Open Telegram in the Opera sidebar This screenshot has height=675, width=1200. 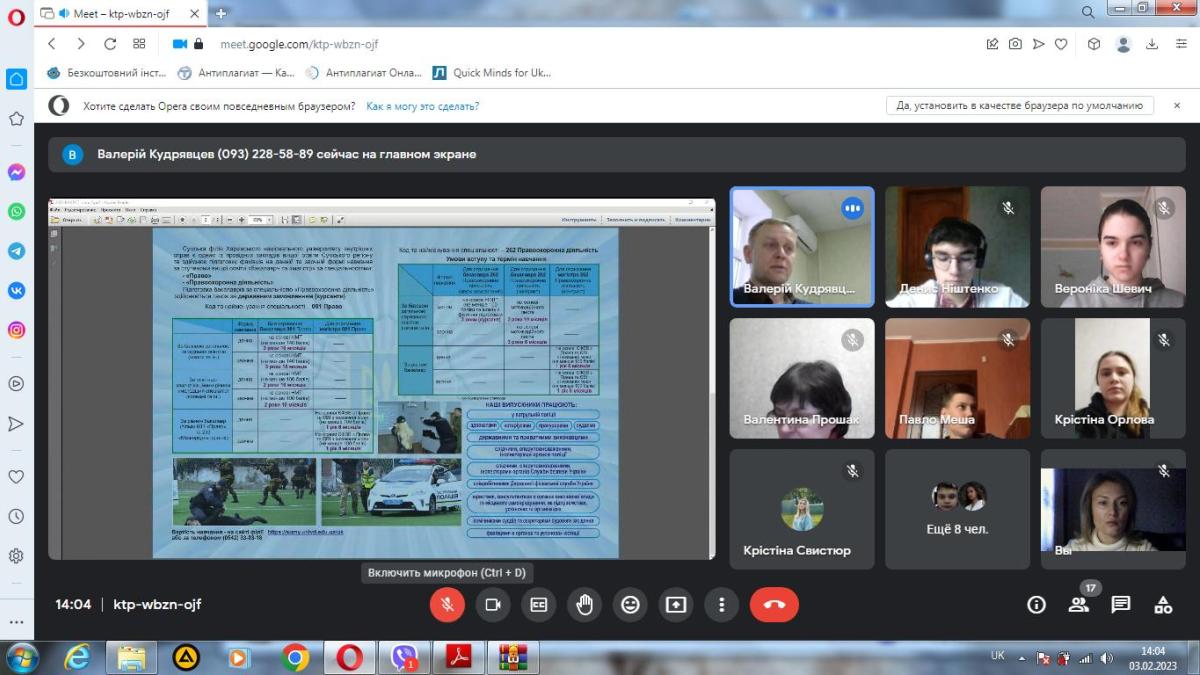[17, 251]
